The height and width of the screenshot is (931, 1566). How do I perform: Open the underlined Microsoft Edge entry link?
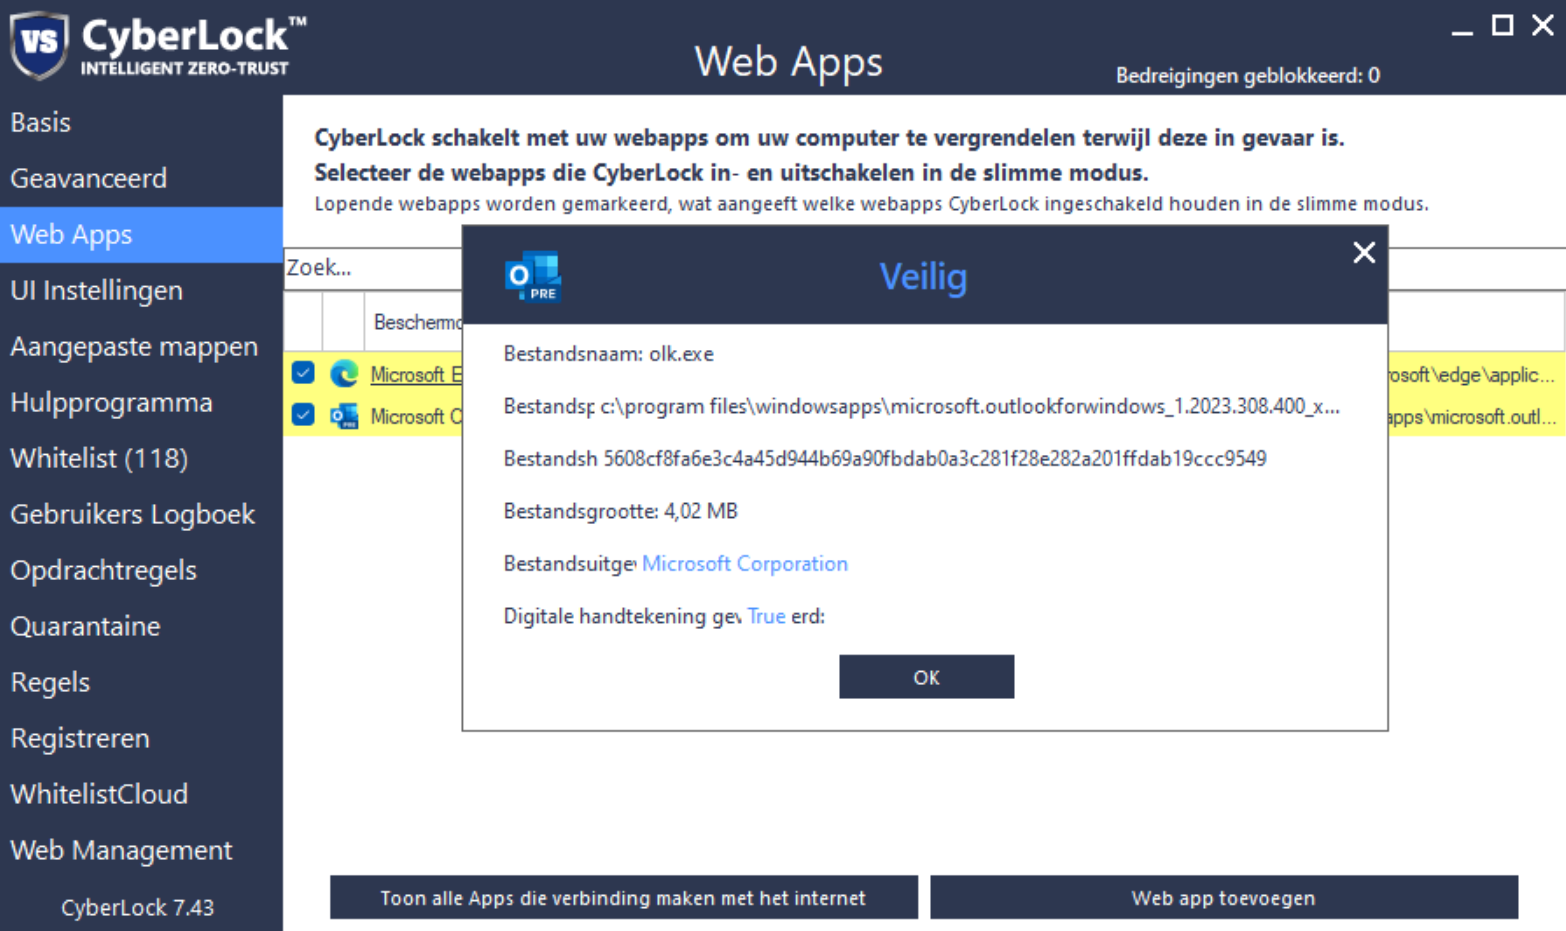coord(416,374)
